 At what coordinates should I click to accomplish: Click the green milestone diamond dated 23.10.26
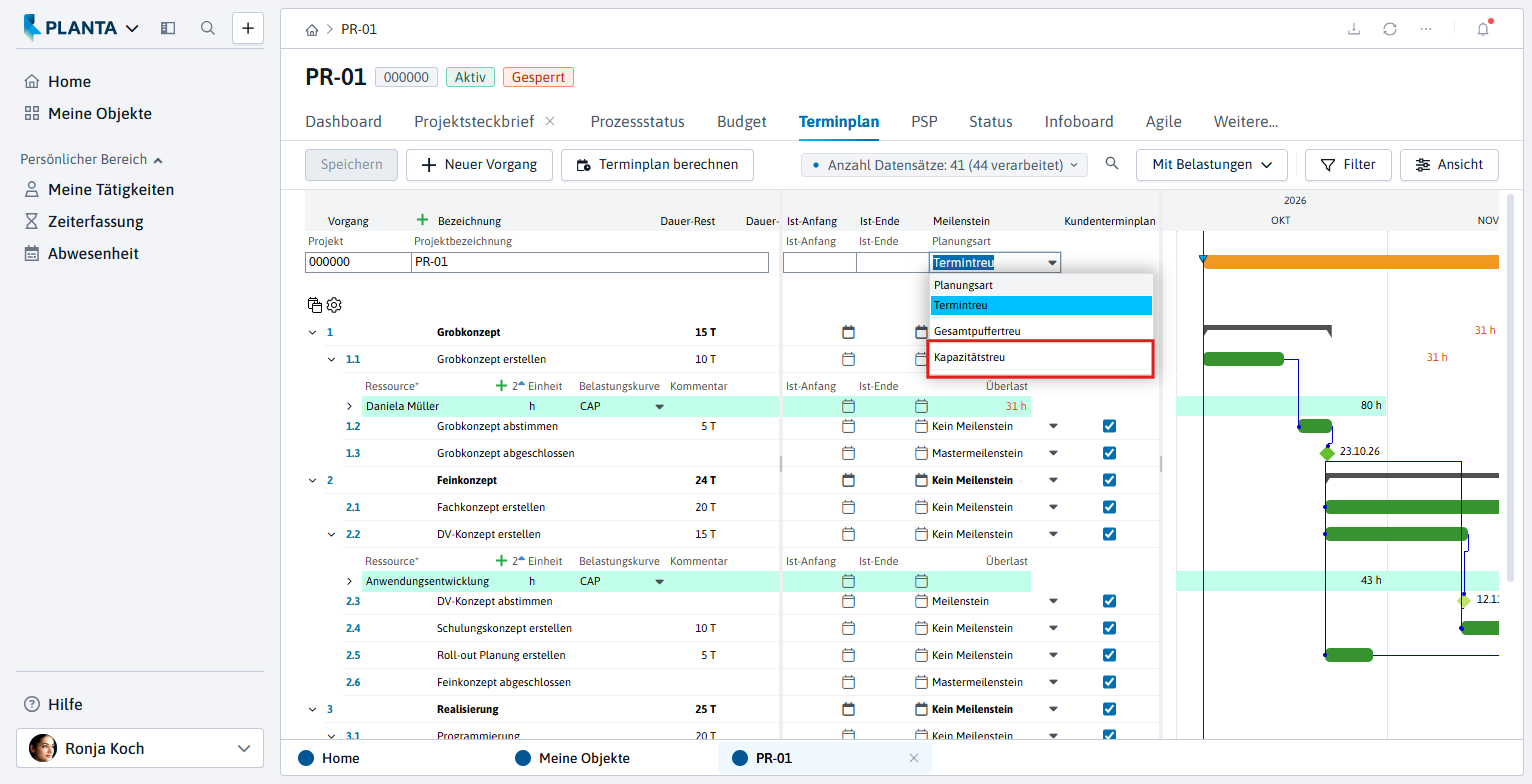1327,453
